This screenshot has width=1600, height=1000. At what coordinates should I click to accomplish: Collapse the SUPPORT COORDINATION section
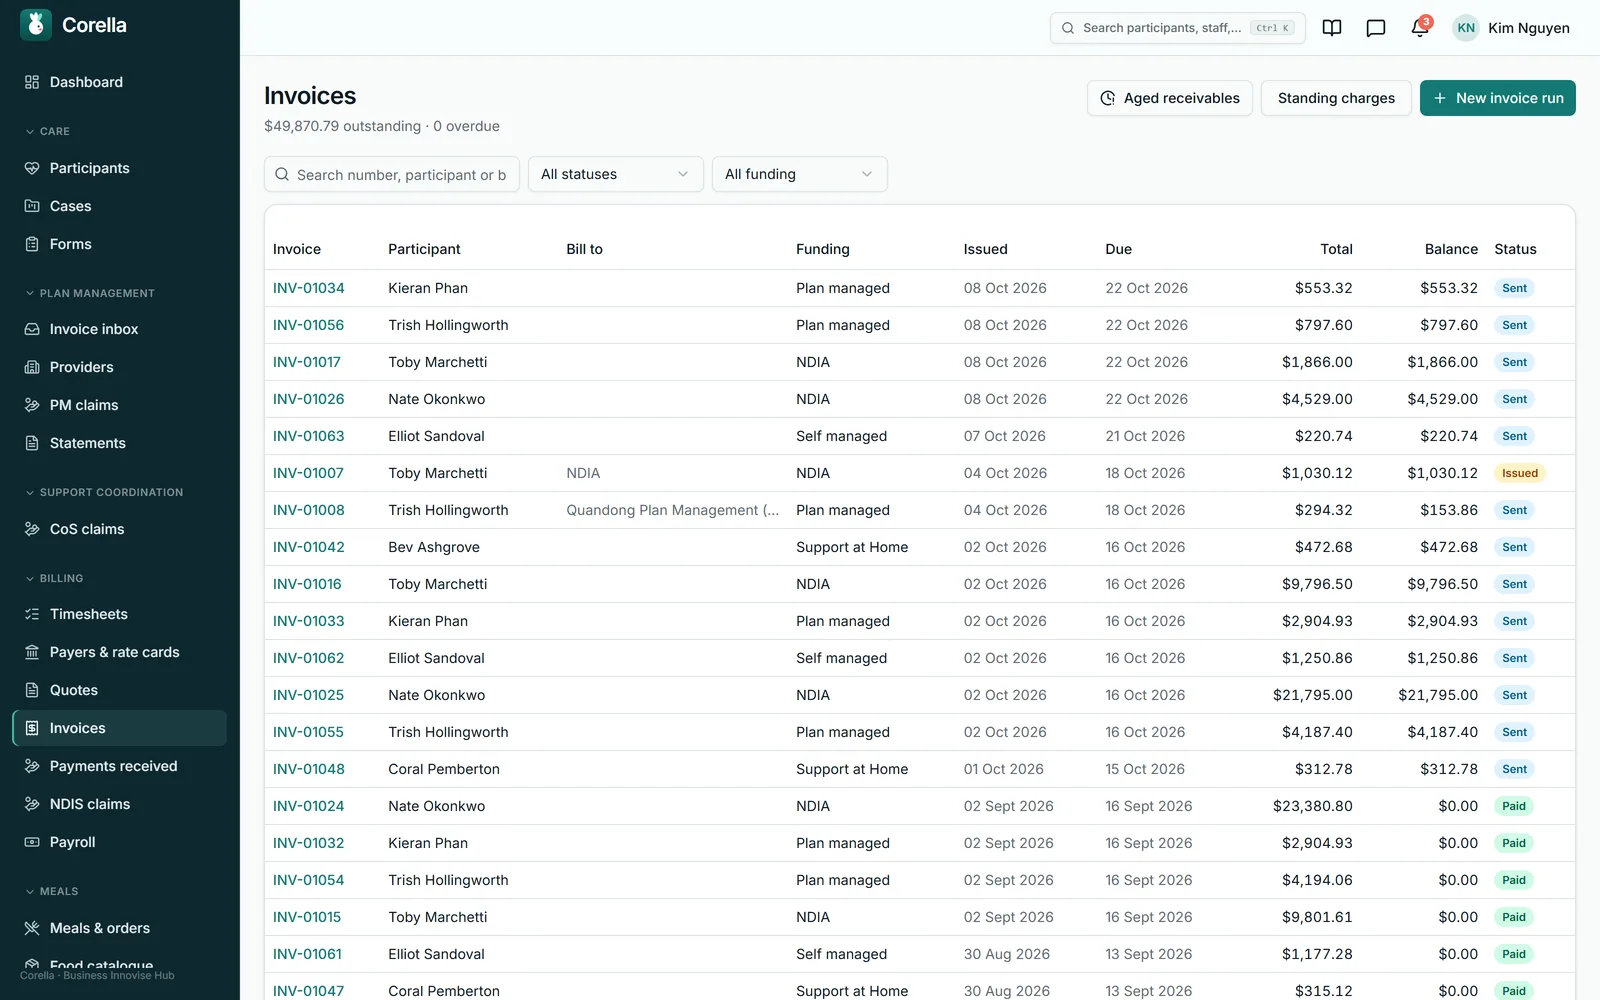point(104,492)
